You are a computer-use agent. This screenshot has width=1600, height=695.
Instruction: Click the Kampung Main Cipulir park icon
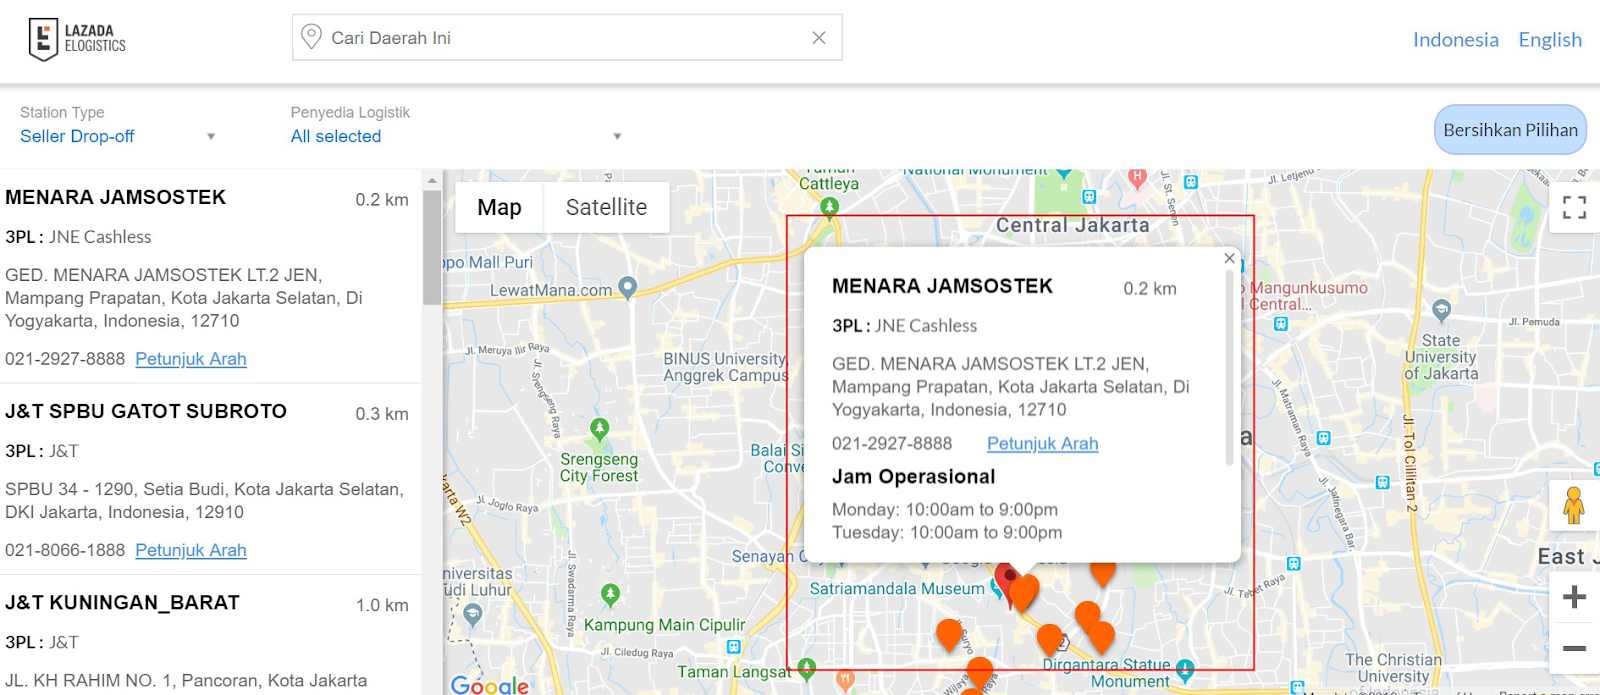610,595
